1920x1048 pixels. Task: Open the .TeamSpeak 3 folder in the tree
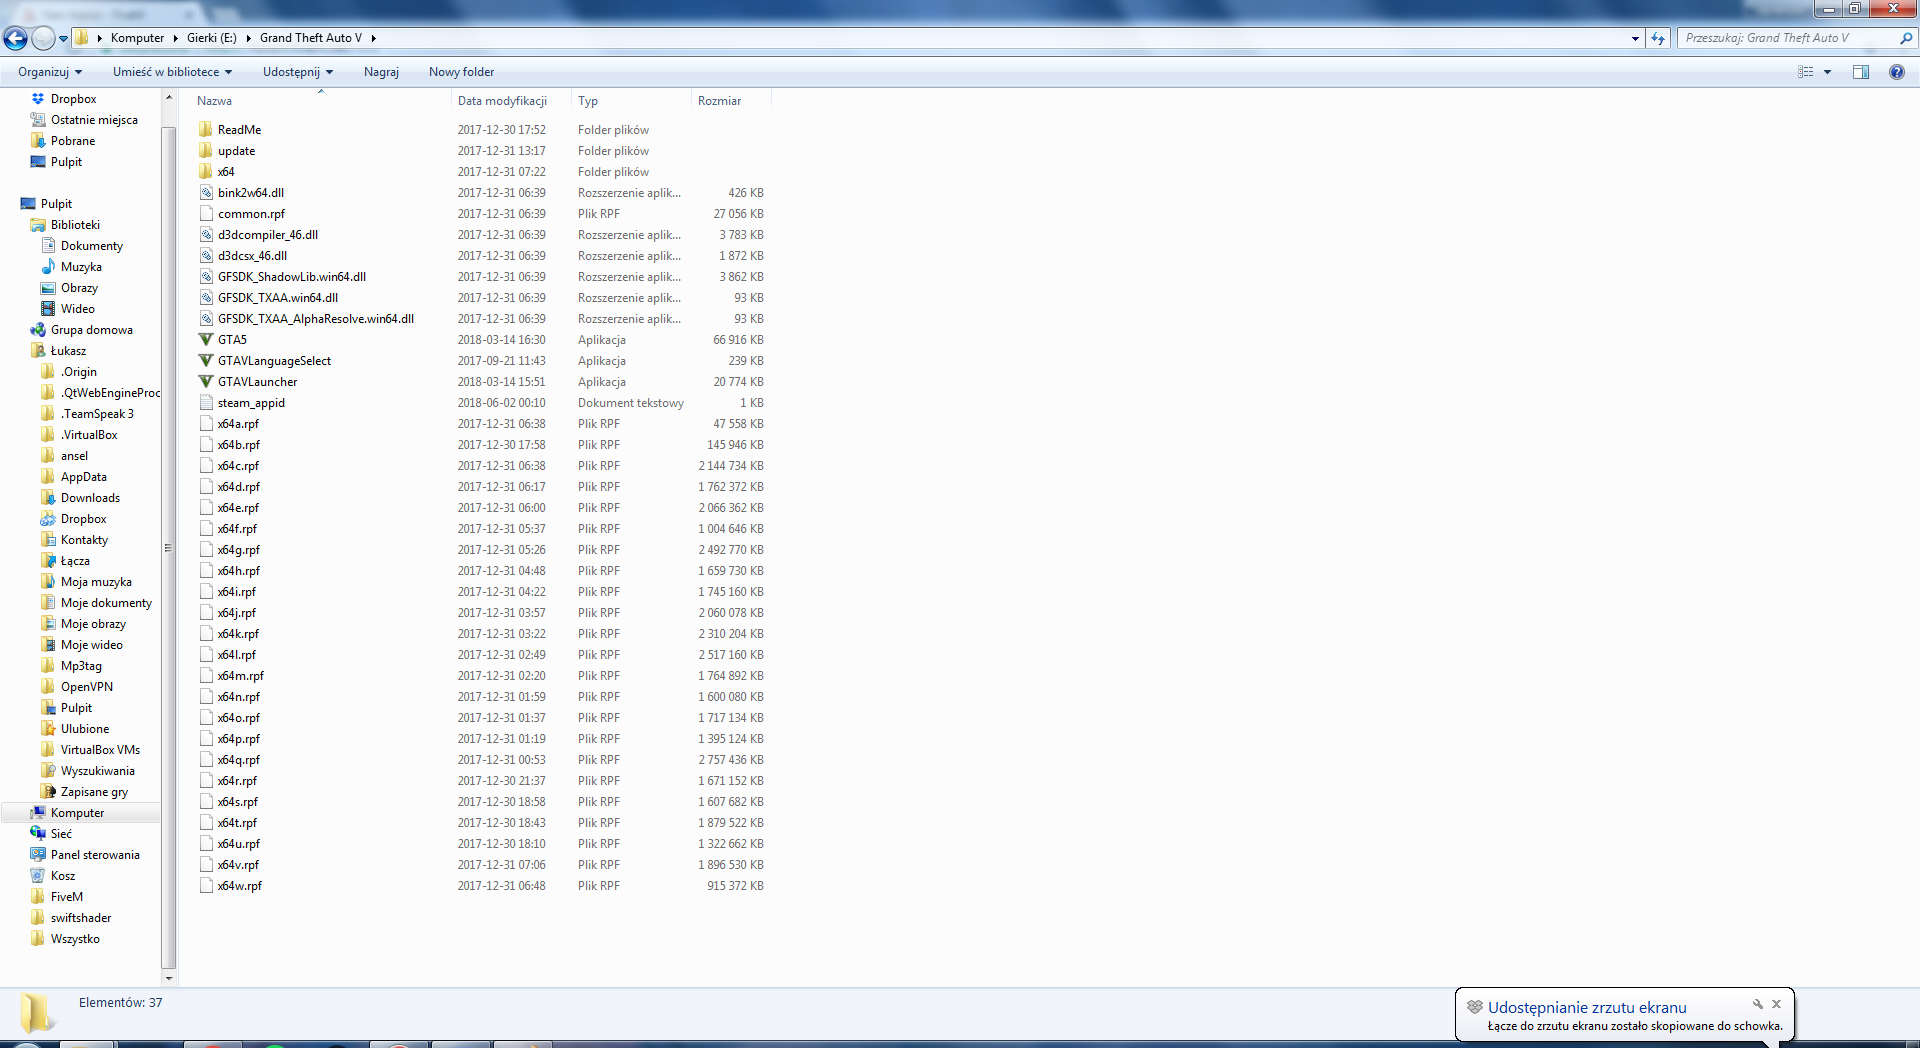pos(97,414)
